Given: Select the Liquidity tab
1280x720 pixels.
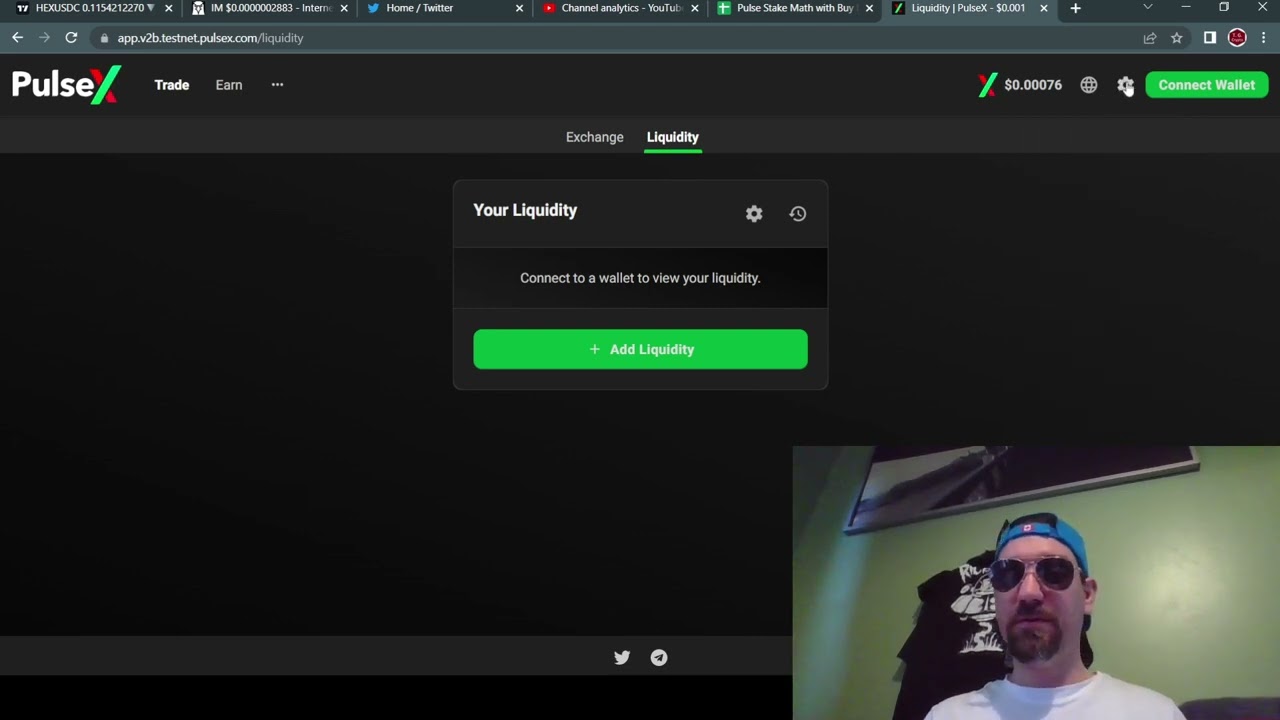Looking at the screenshot, I should tap(673, 137).
